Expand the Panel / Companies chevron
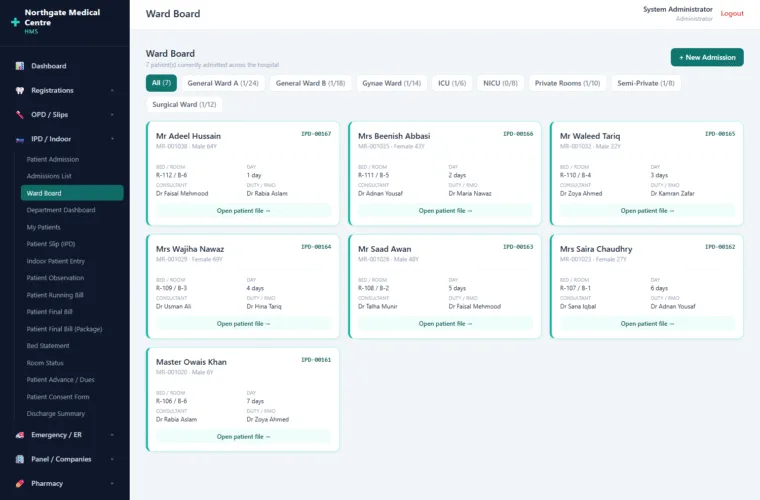 click(x=112, y=459)
